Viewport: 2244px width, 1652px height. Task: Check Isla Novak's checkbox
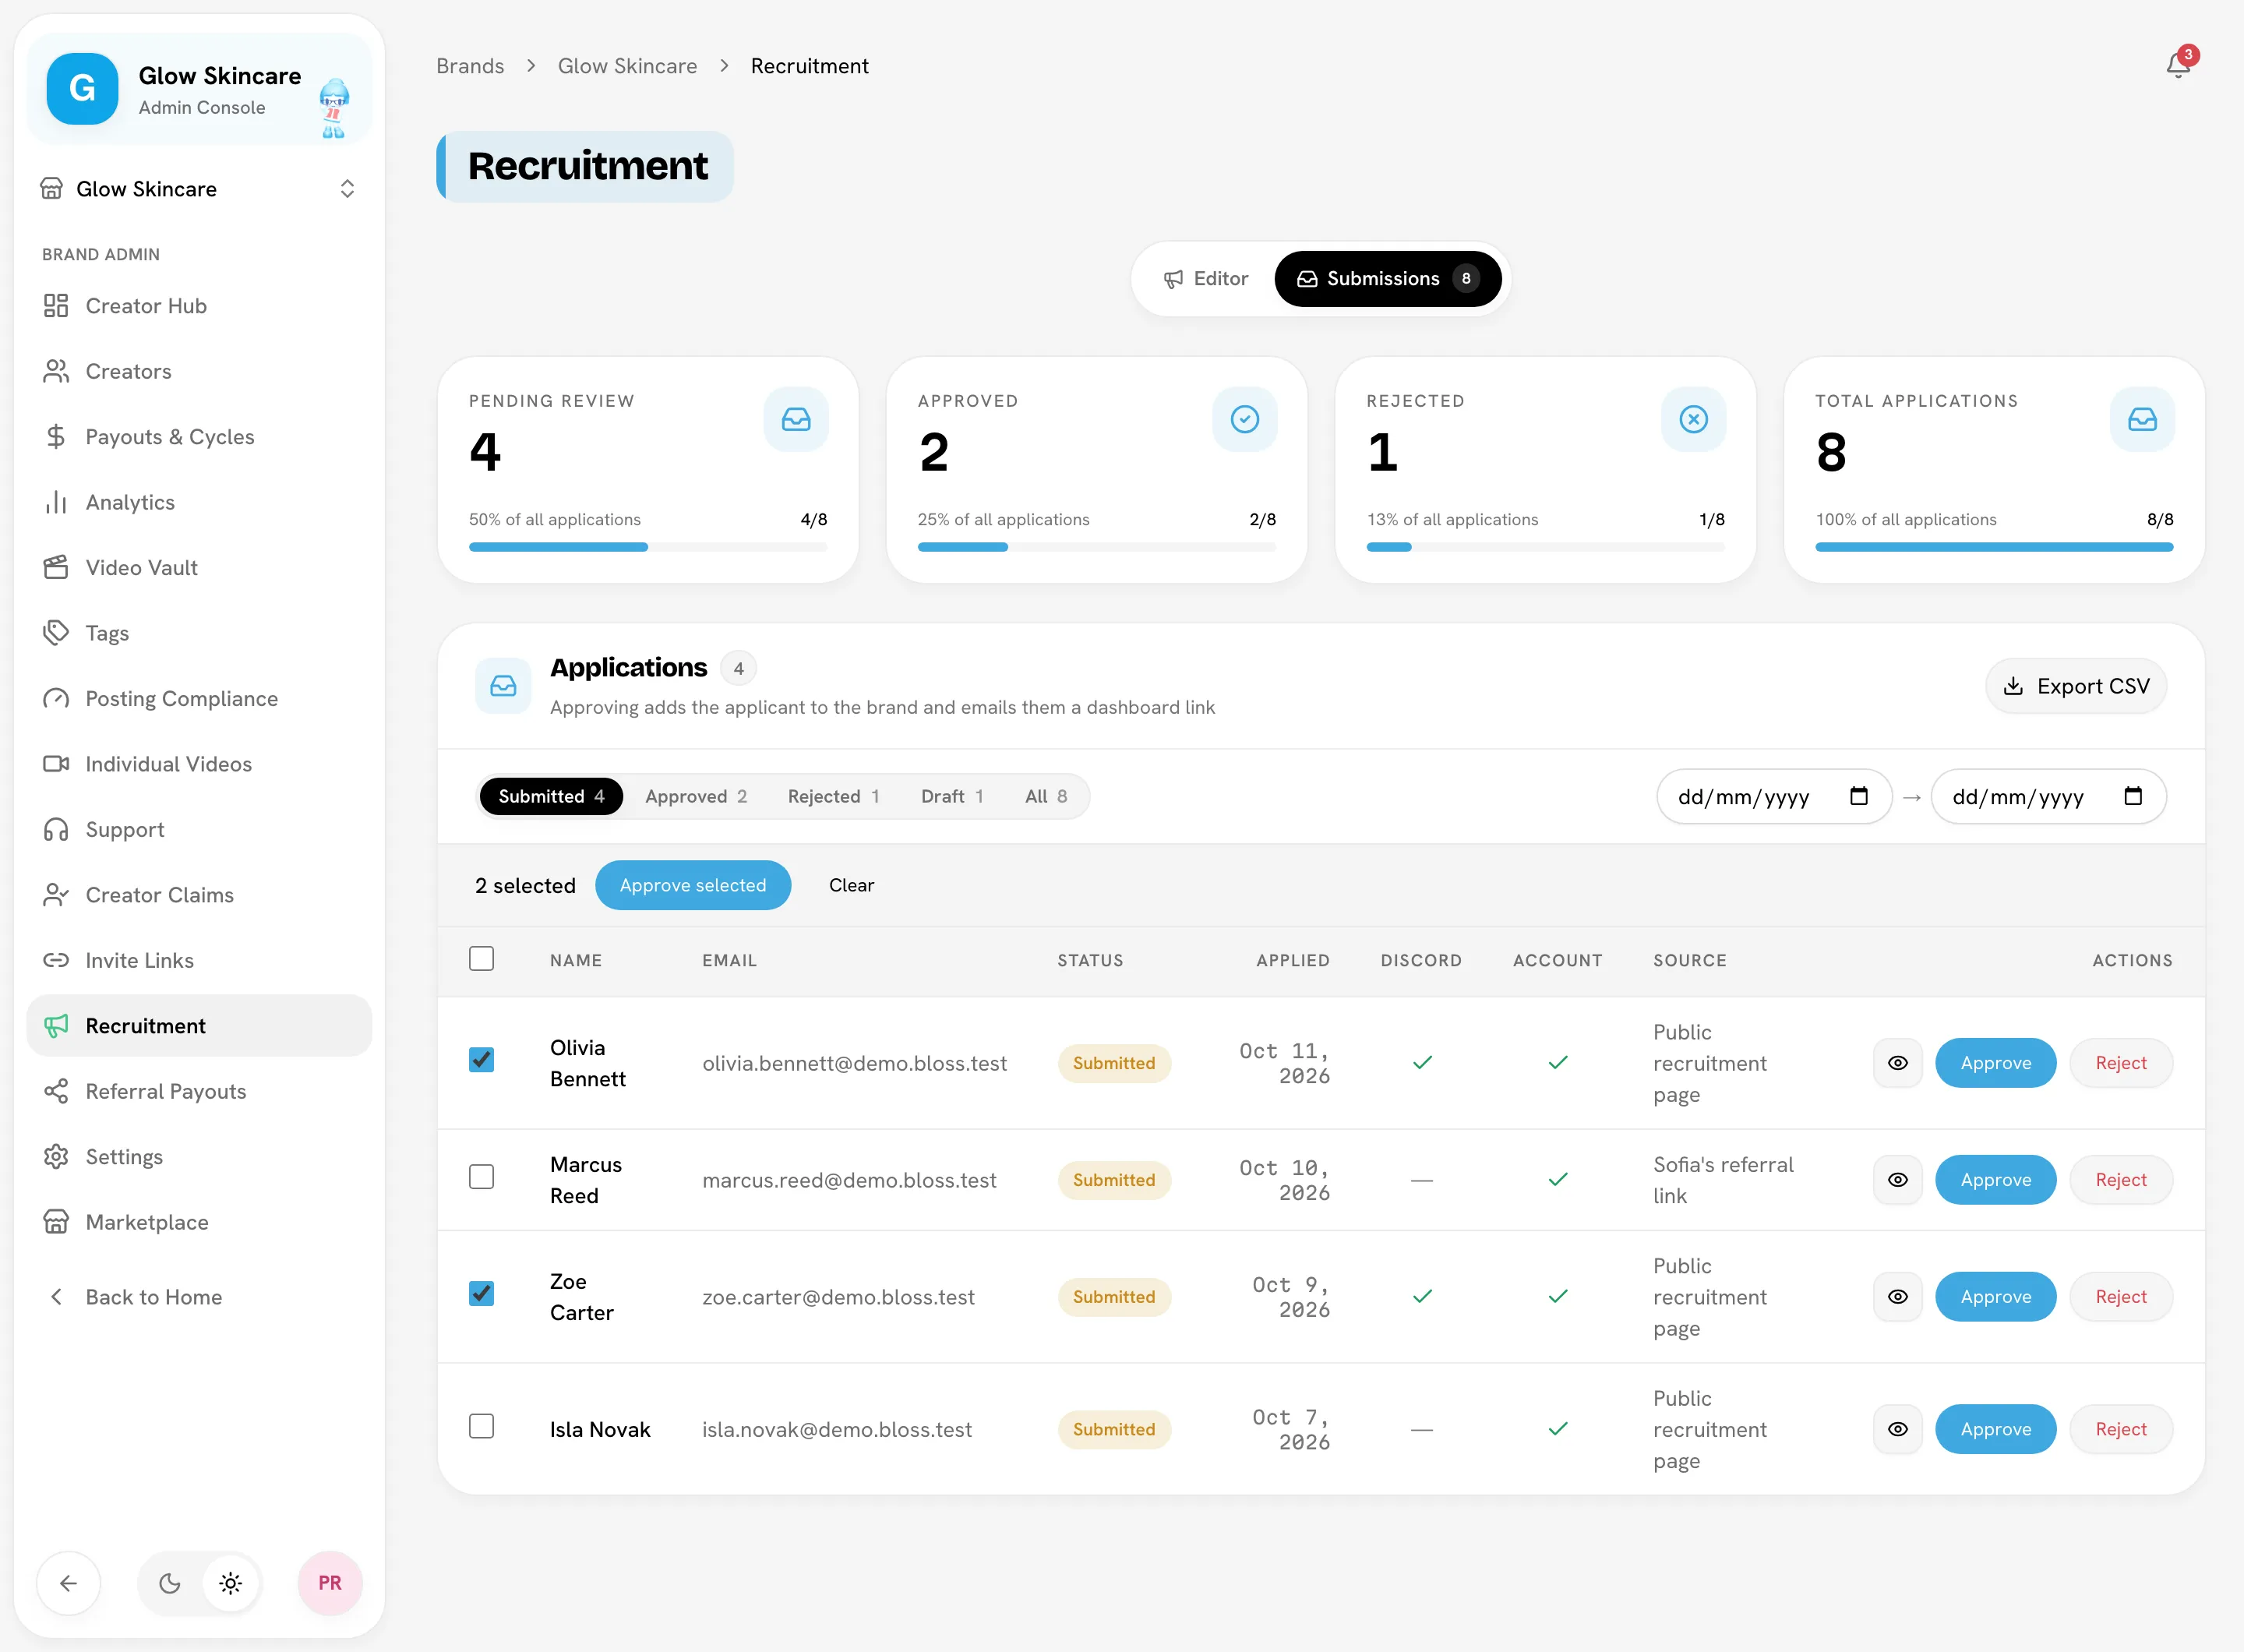(481, 1426)
